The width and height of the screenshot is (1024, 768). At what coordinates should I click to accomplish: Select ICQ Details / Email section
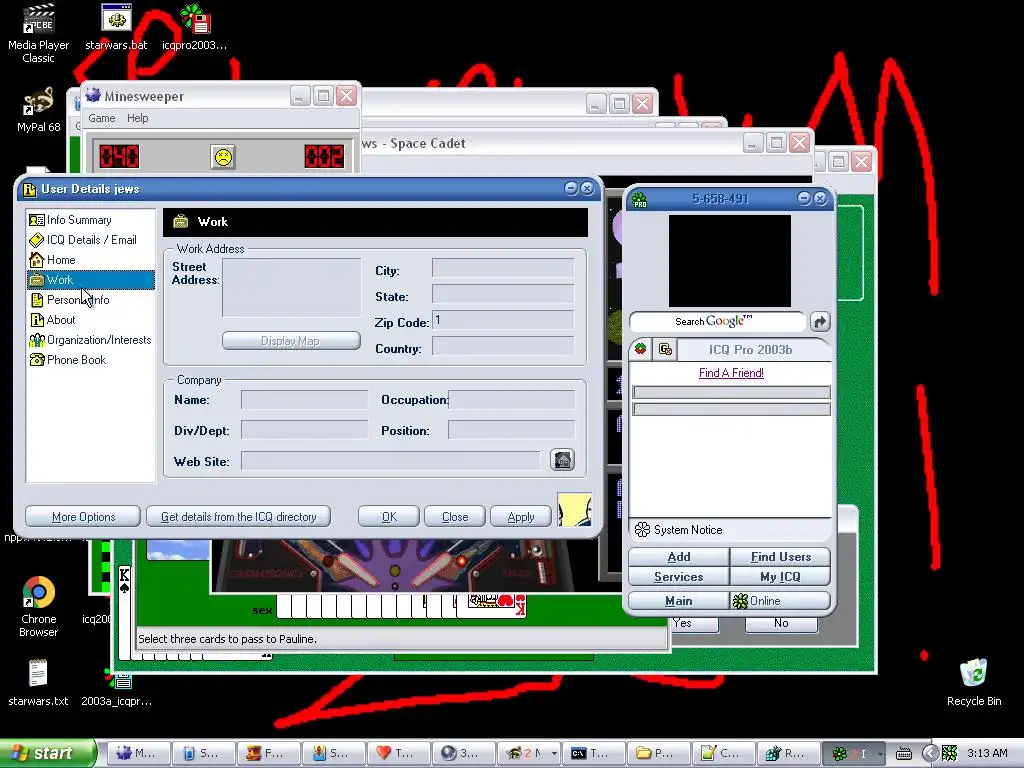(91, 240)
